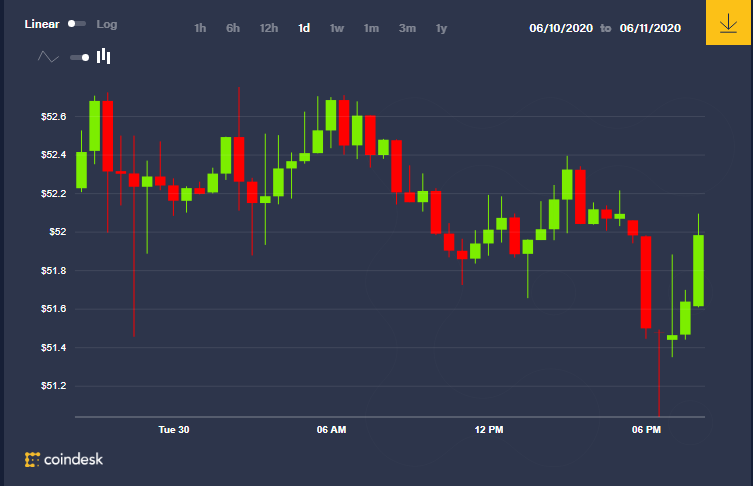This screenshot has width=753, height=486.
Task: Switch to the 1y time range
Action: coord(441,29)
